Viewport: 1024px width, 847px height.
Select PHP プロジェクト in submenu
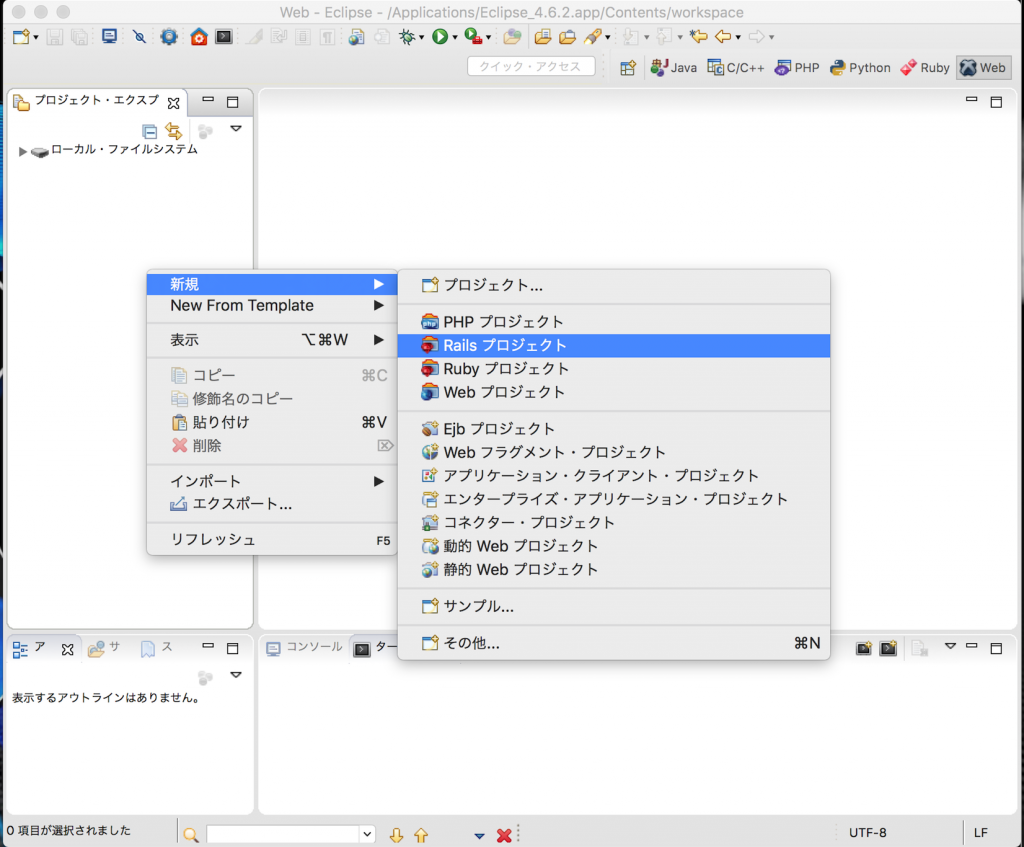coord(613,322)
